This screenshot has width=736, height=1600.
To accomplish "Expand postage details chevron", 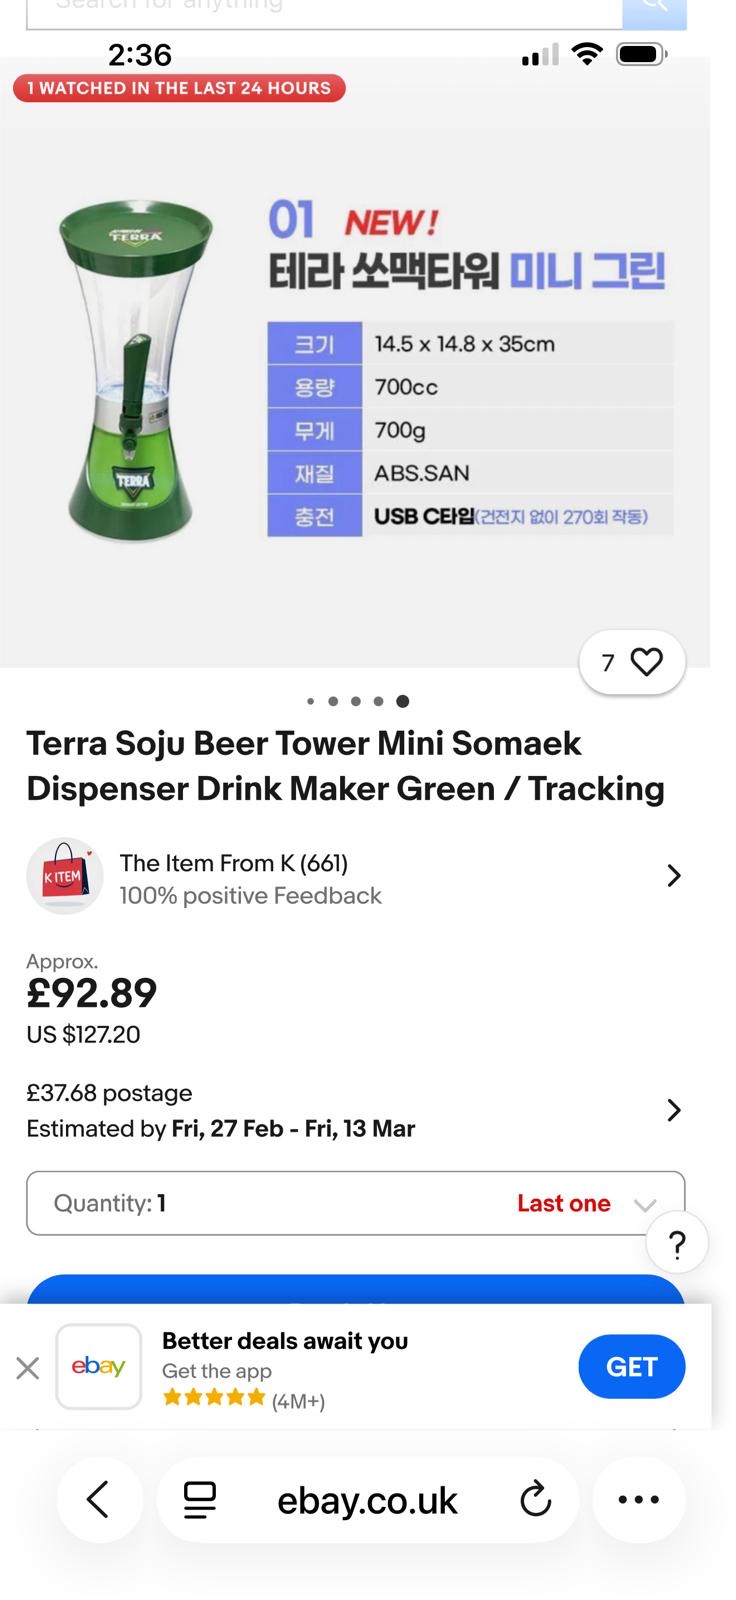I will click(x=674, y=1110).
